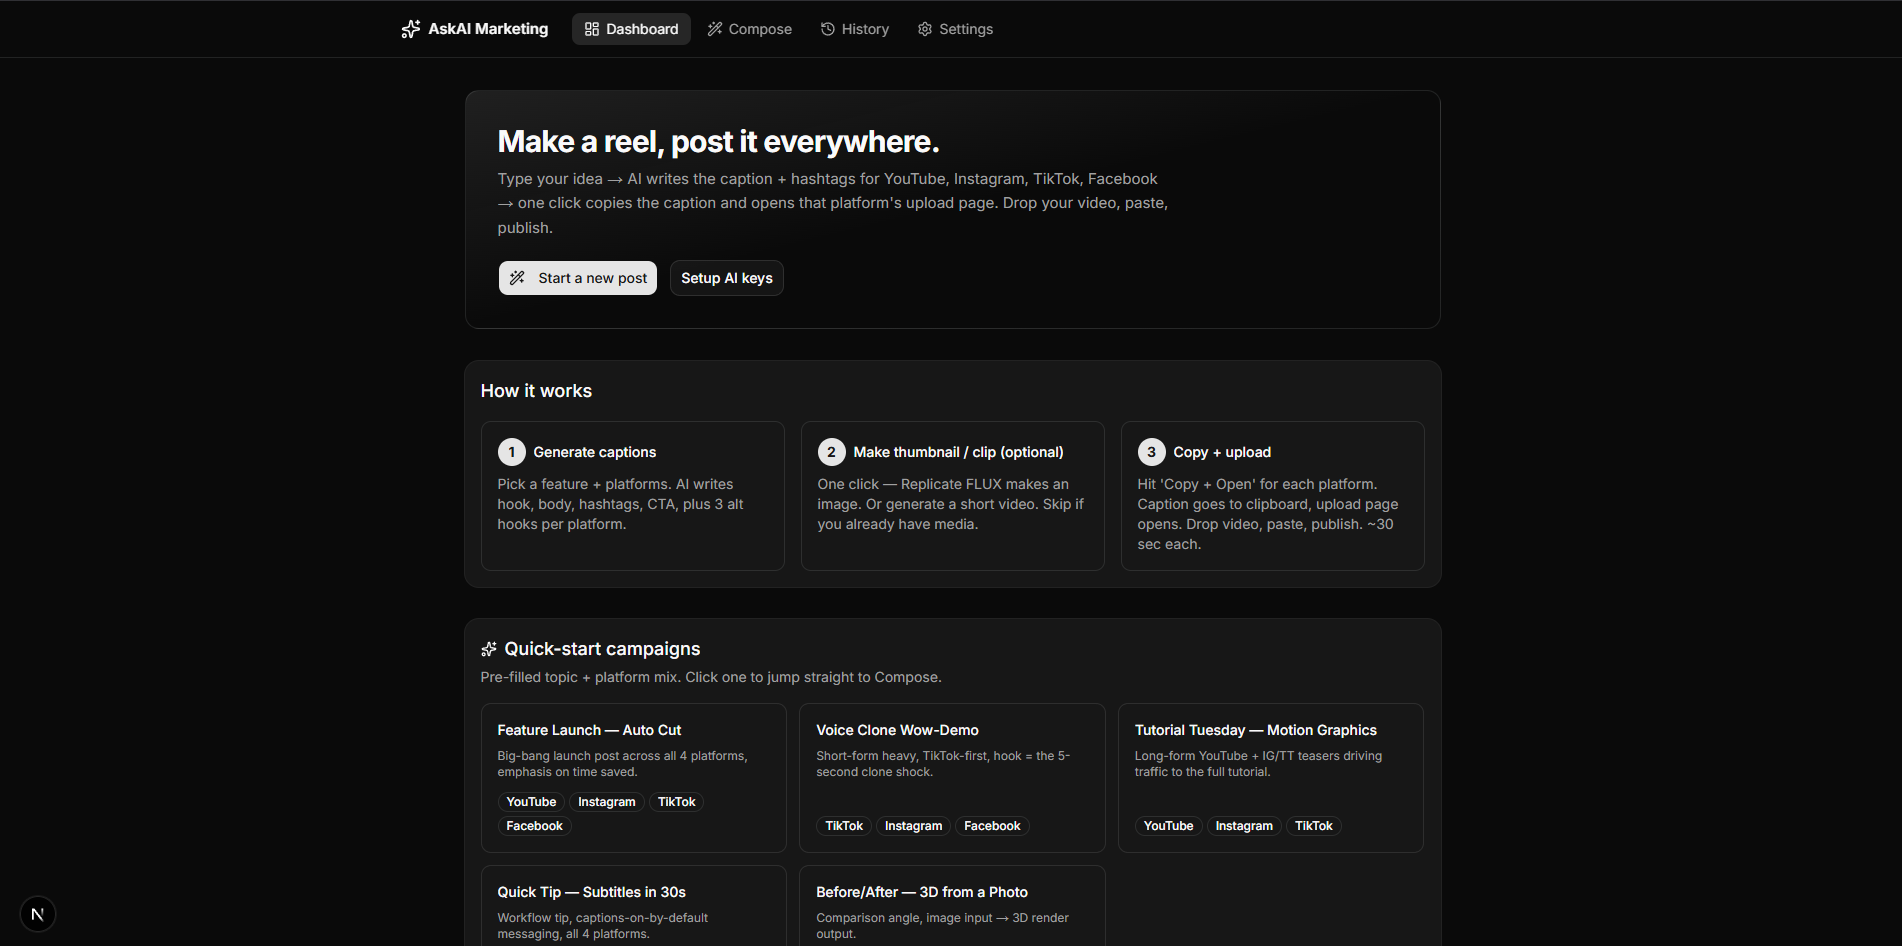Click the Copy + upload step title

[1222, 452]
